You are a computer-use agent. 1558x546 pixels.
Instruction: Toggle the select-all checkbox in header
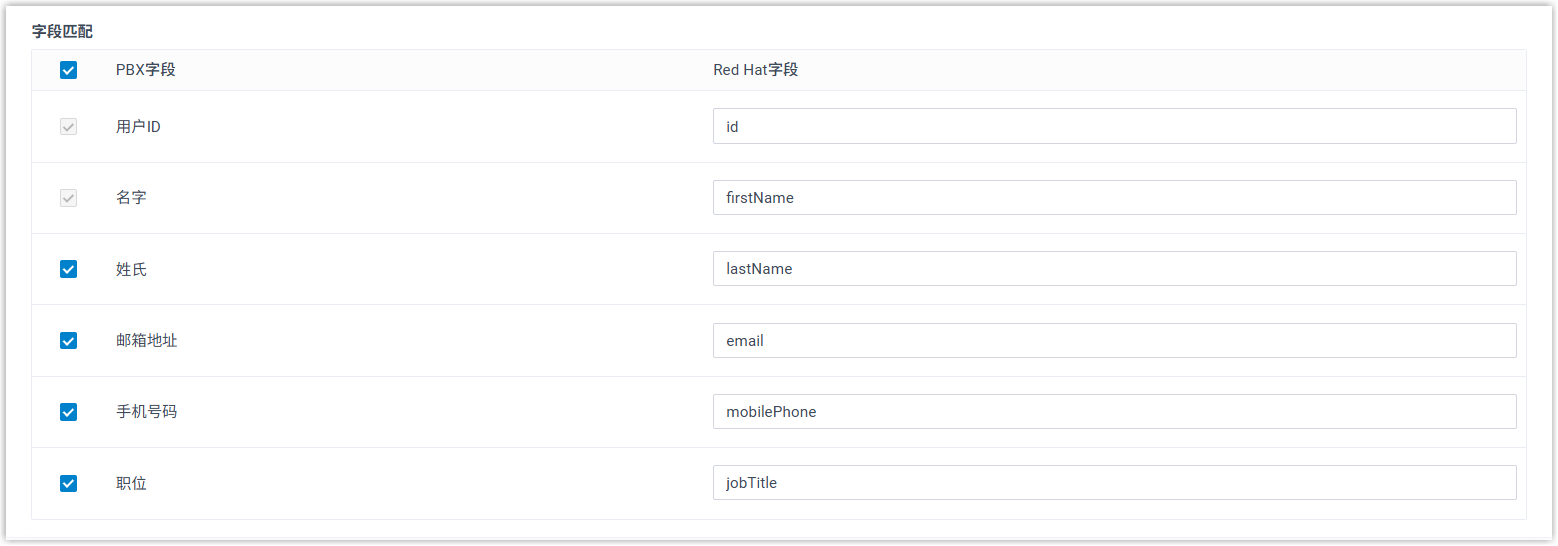point(68,70)
